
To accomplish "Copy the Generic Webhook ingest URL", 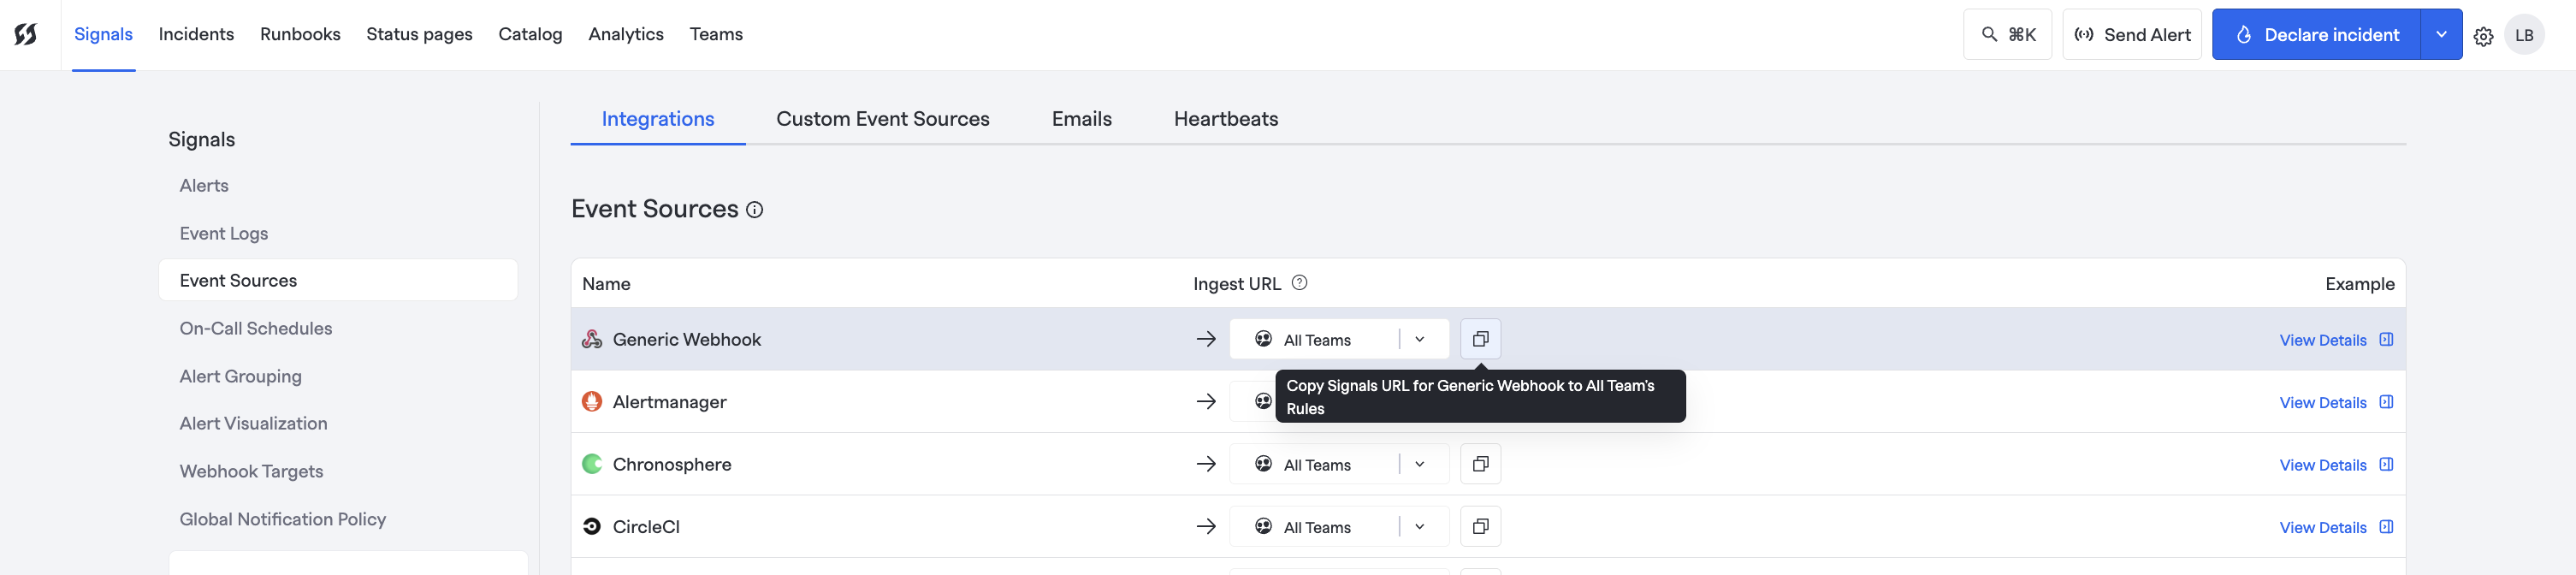I will coord(1480,339).
